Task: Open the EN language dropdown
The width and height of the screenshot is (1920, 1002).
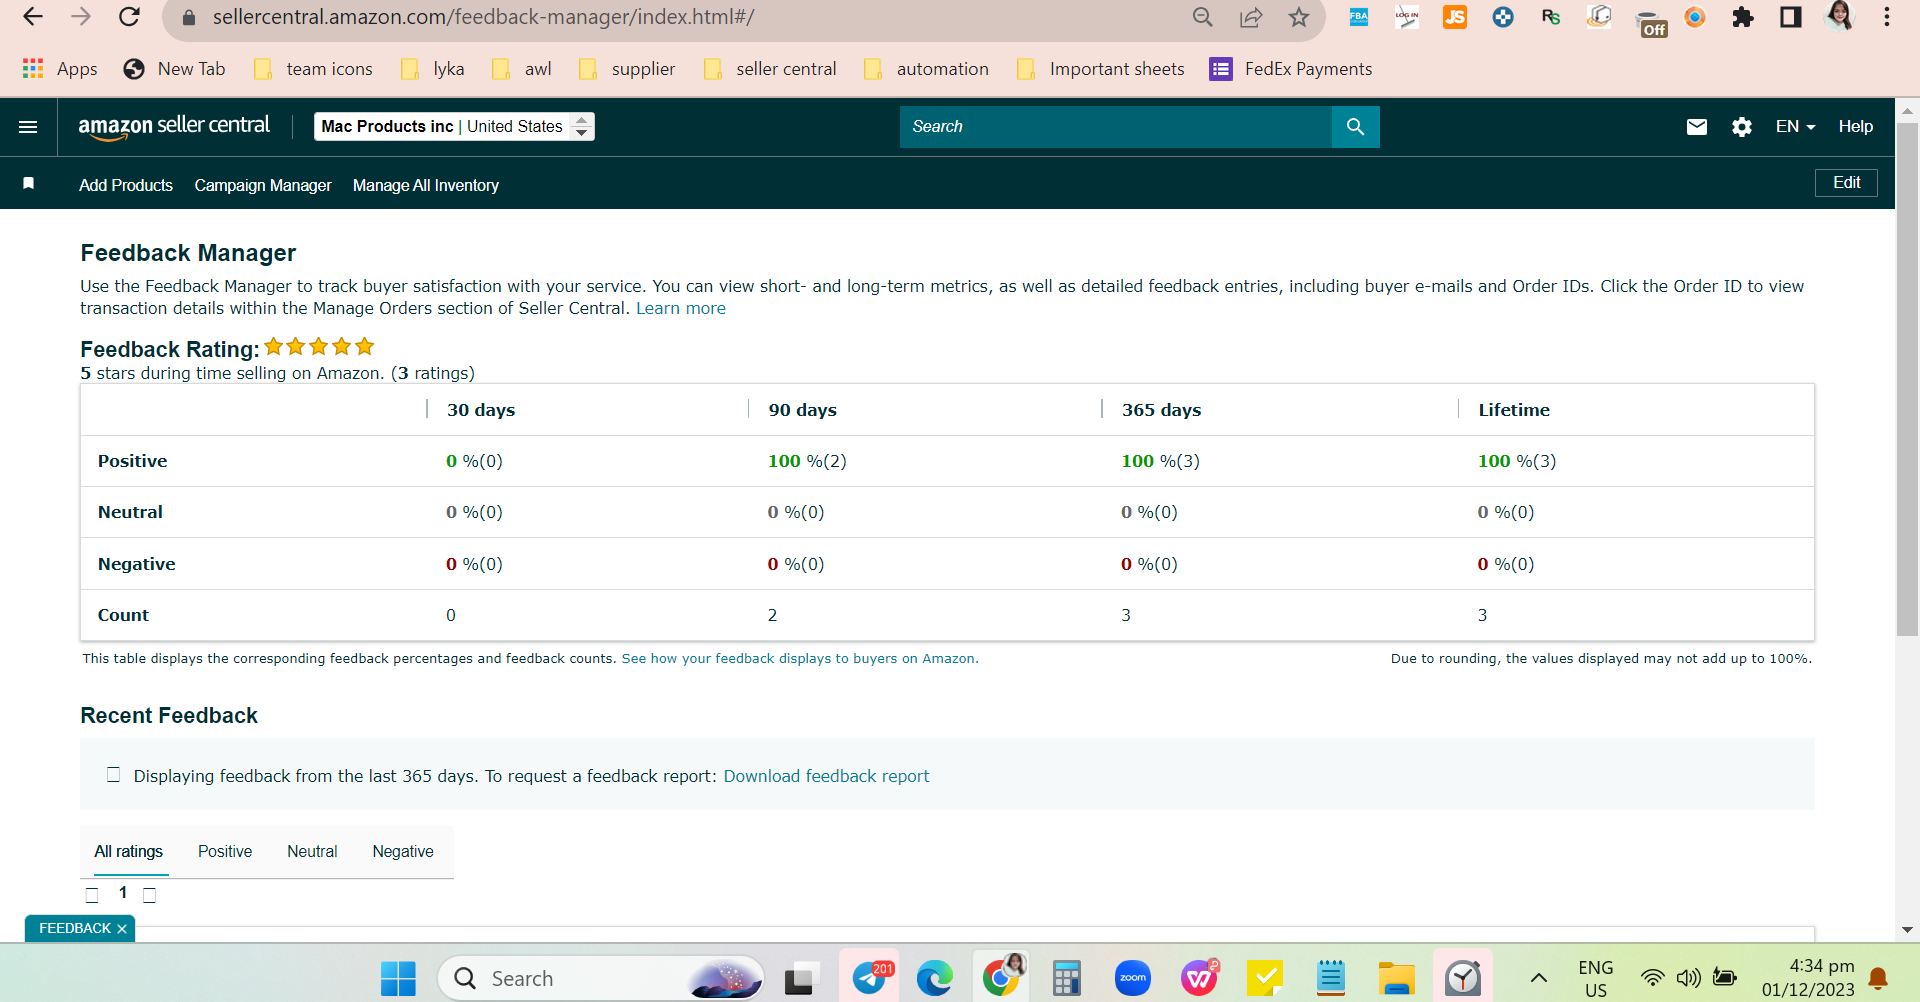Action: tap(1795, 127)
